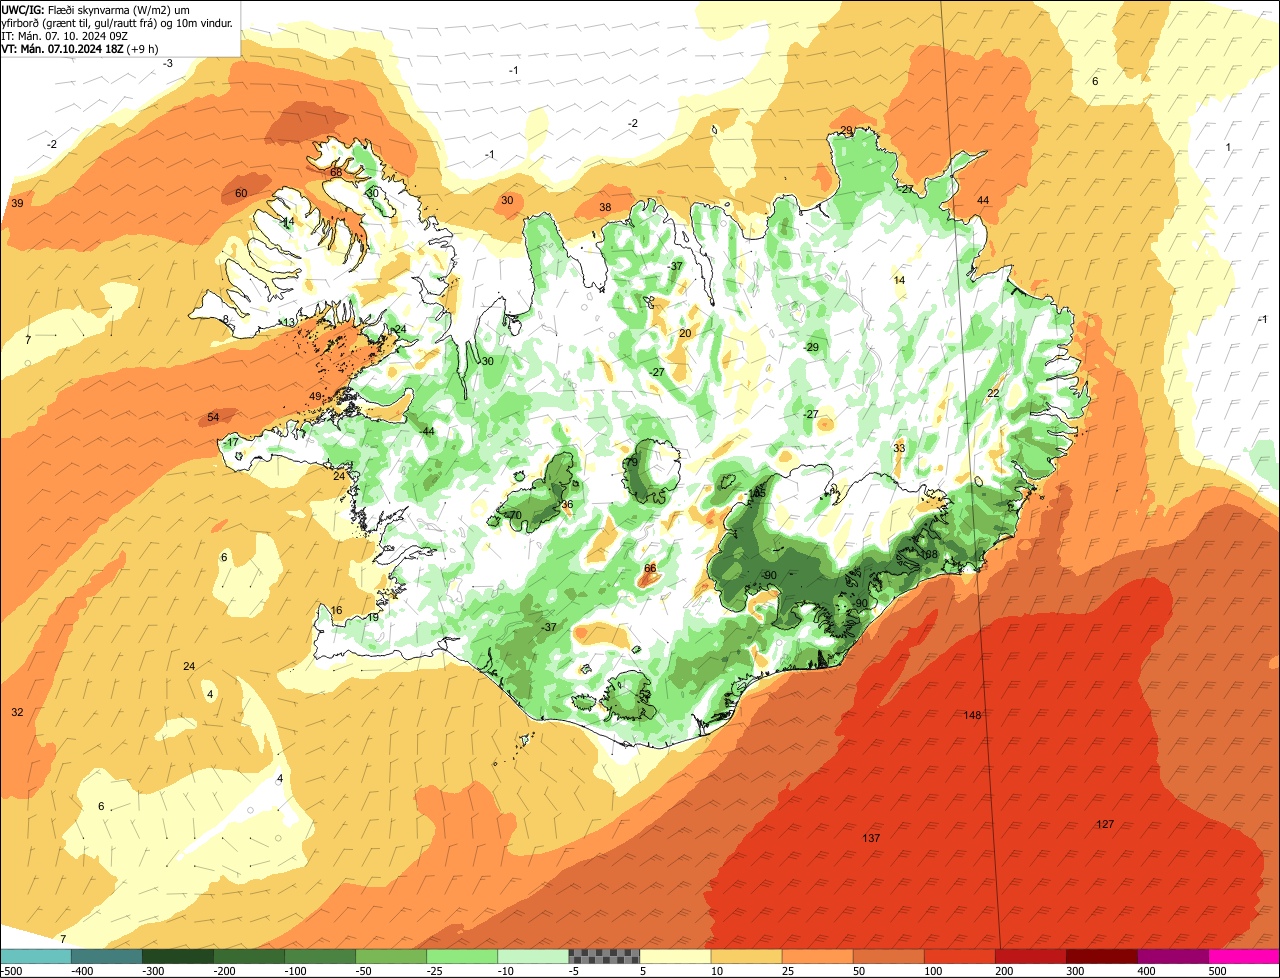Click the dark red 300 to 400 legend swatch

(1102, 956)
